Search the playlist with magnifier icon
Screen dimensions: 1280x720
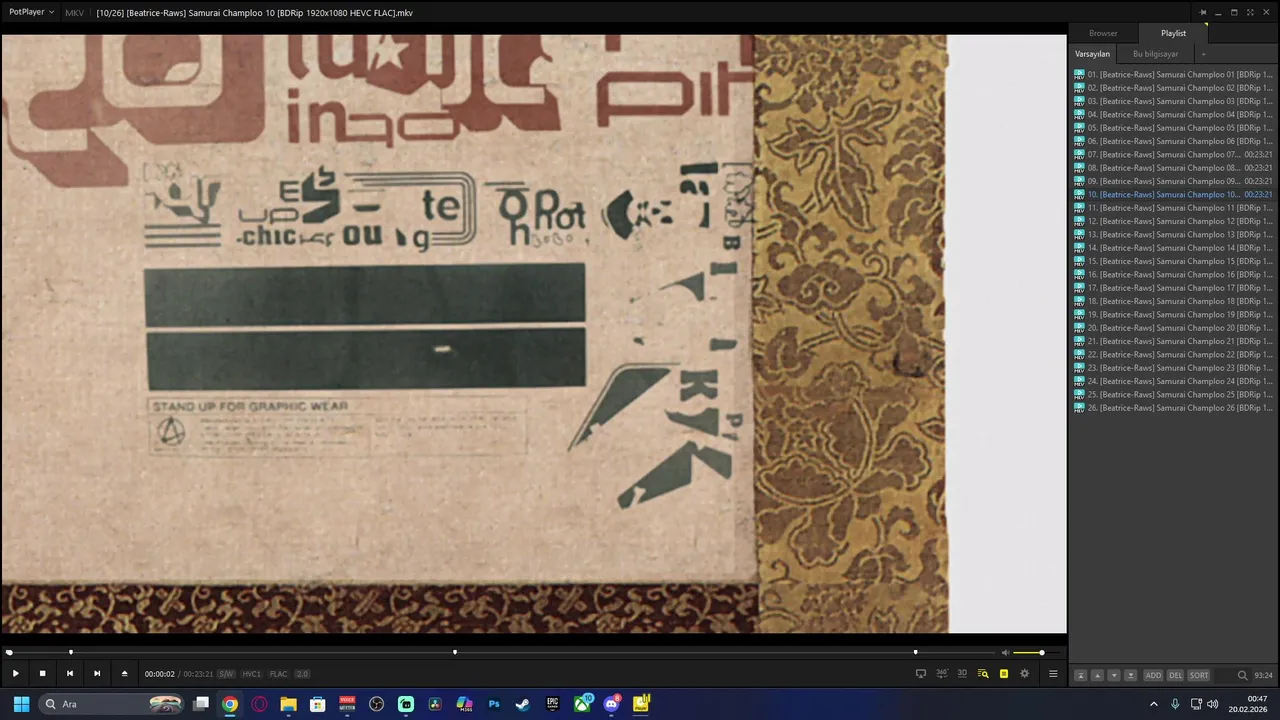pos(1242,675)
